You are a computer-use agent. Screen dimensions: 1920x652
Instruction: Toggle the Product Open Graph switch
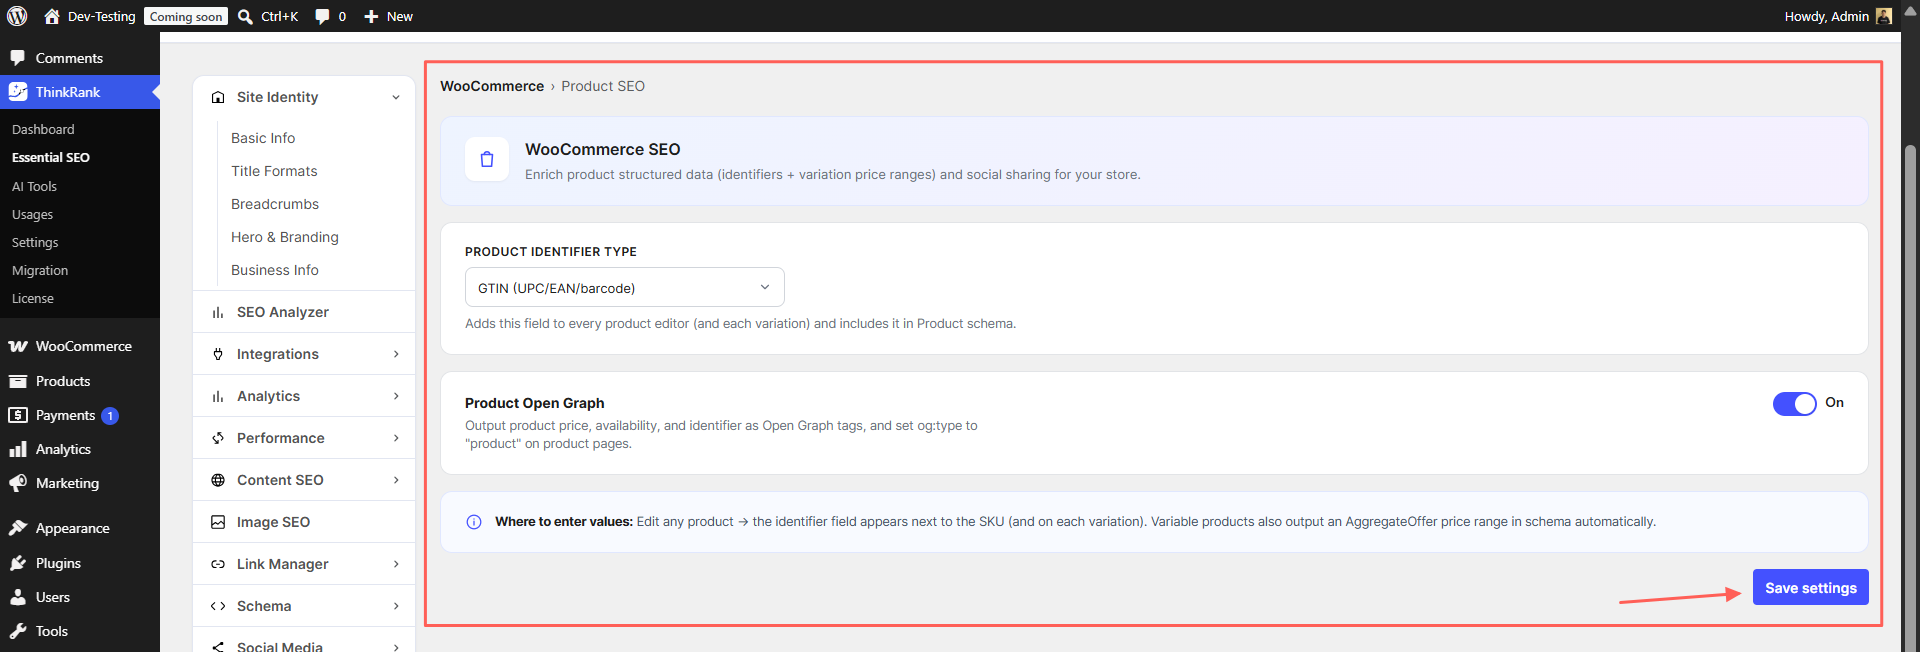pyautogui.click(x=1795, y=403)
